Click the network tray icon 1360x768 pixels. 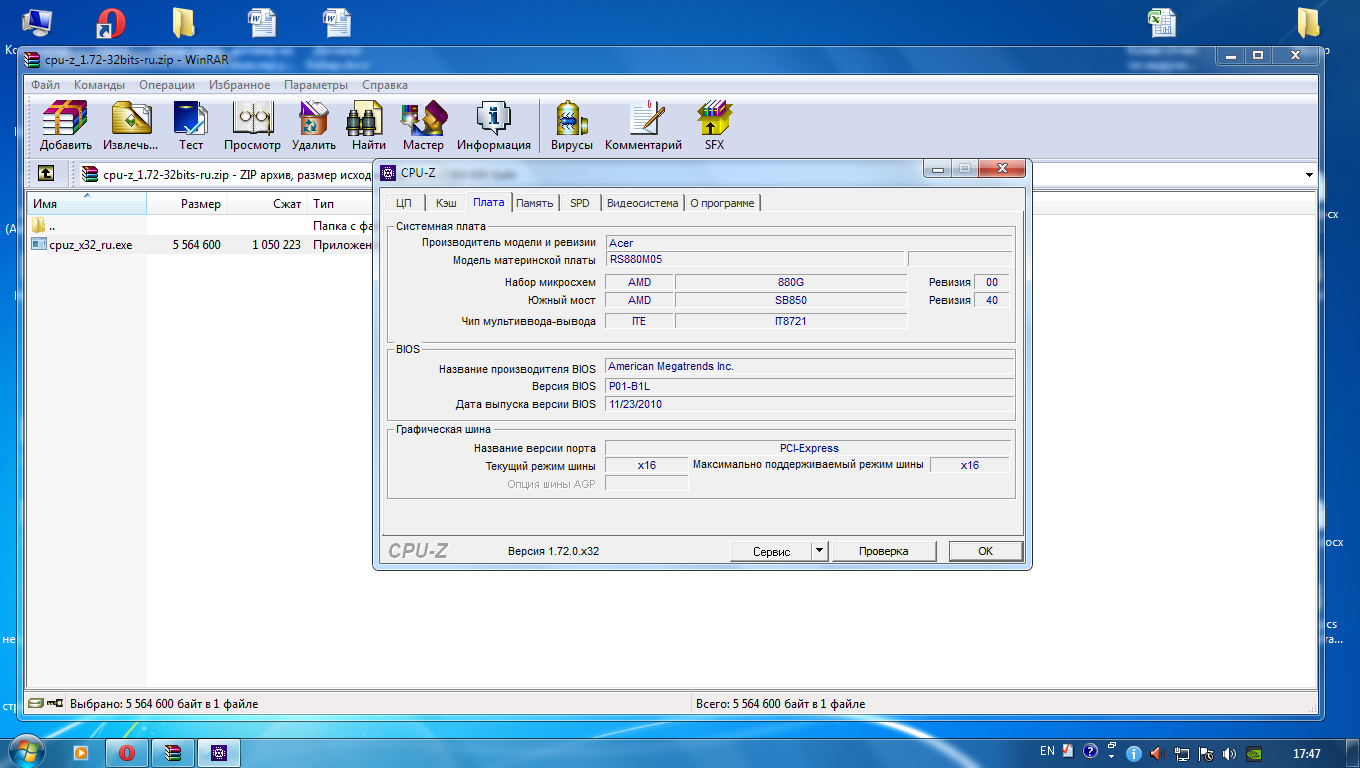click(x=1182, y=753)
